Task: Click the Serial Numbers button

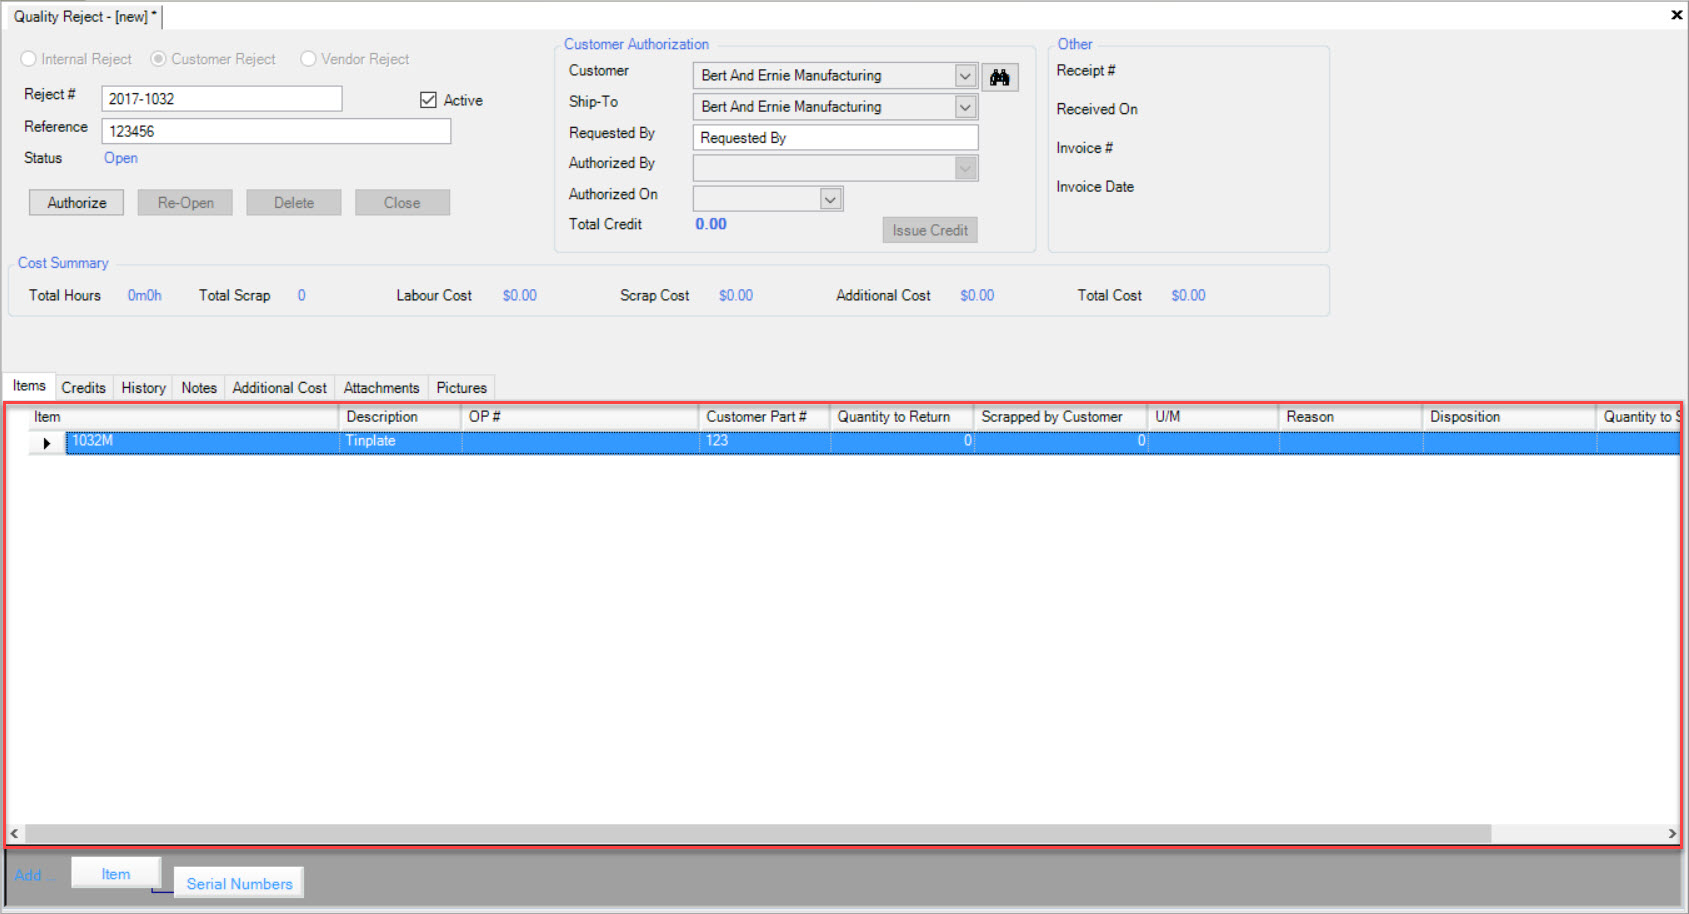Action: pyautogui.click(x=239, y=884)
